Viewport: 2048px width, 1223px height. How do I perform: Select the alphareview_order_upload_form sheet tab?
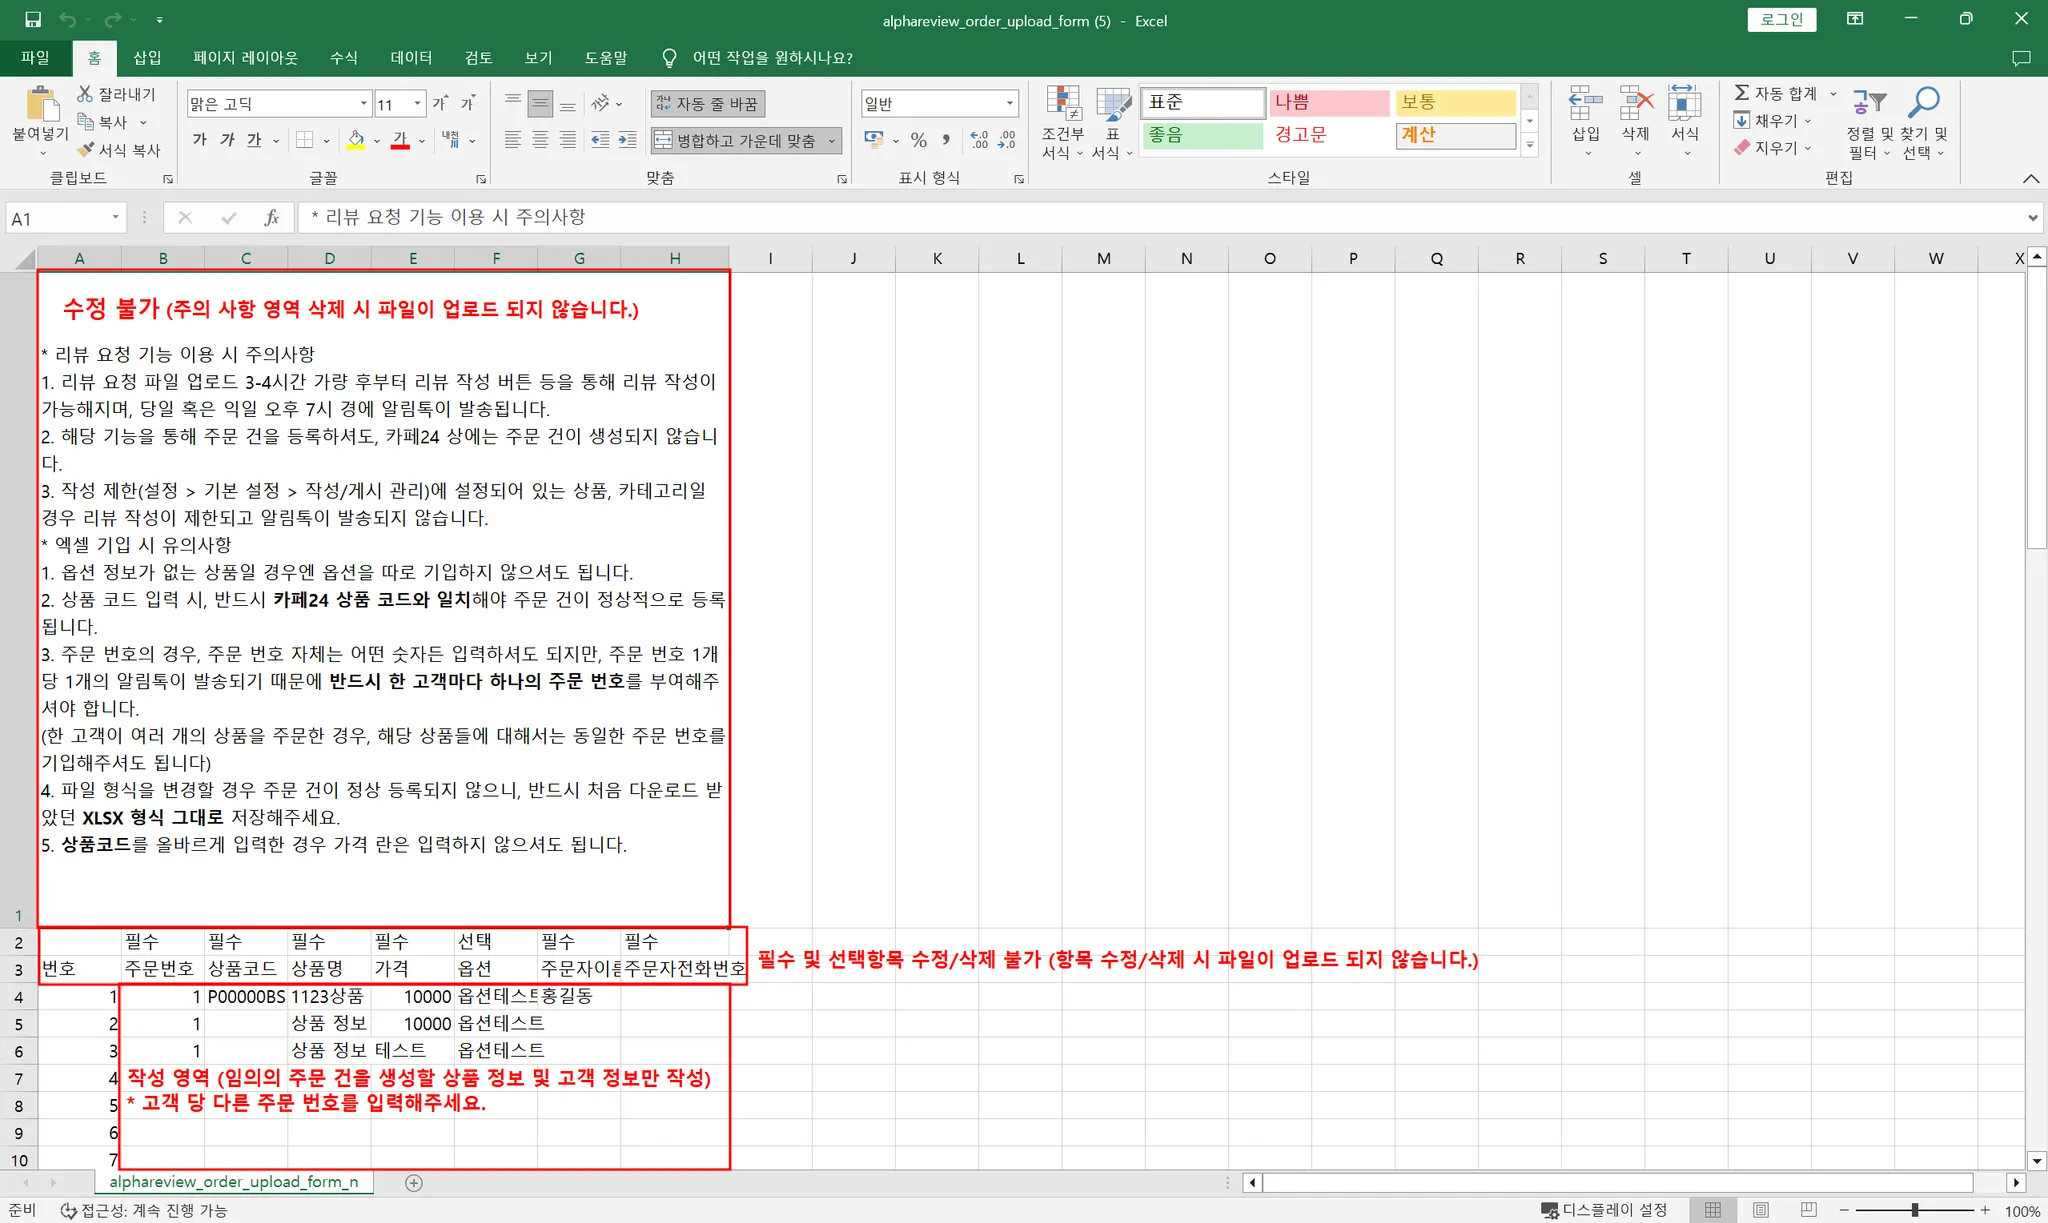click(234, 1182)
